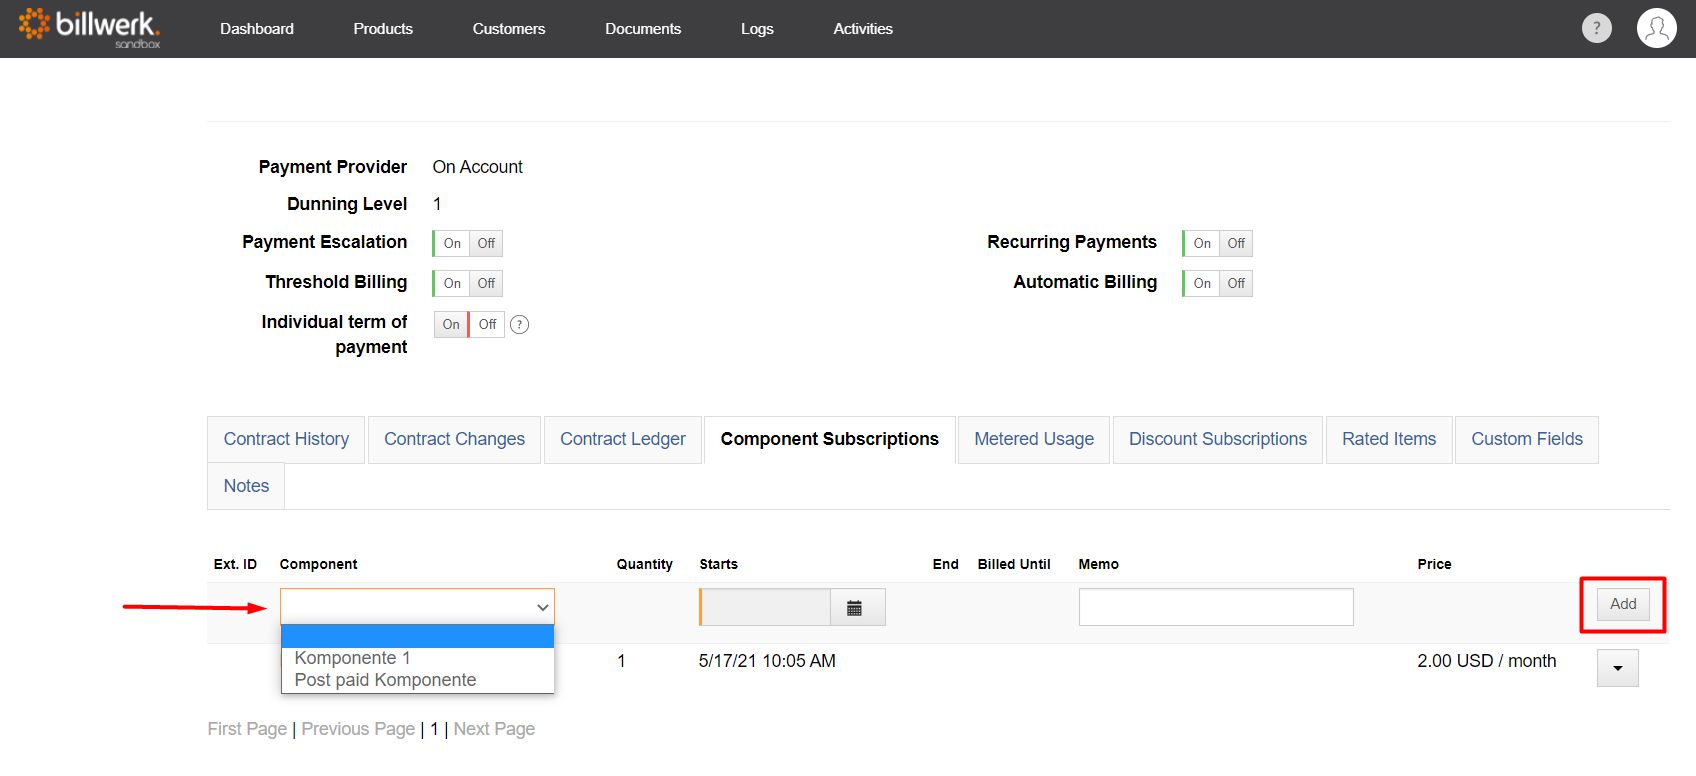
Task: Open the help question mark icon
Action: (x=1596, y=28)
